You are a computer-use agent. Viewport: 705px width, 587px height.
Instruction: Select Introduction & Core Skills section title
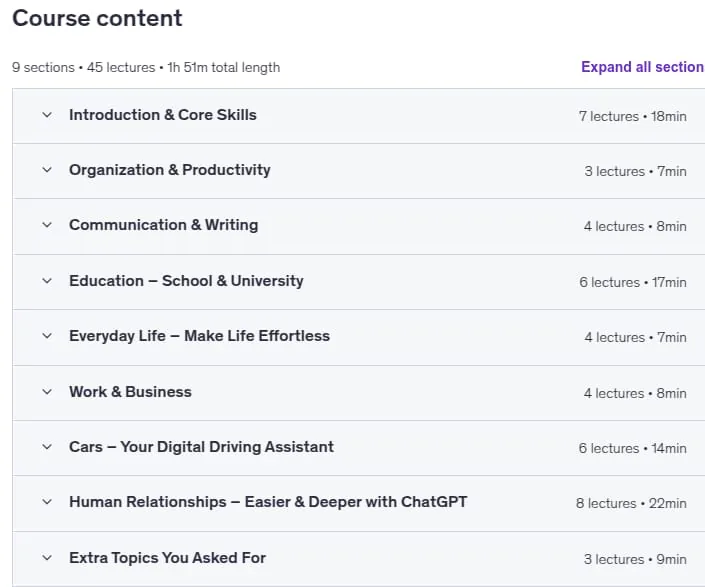point(163,115)
